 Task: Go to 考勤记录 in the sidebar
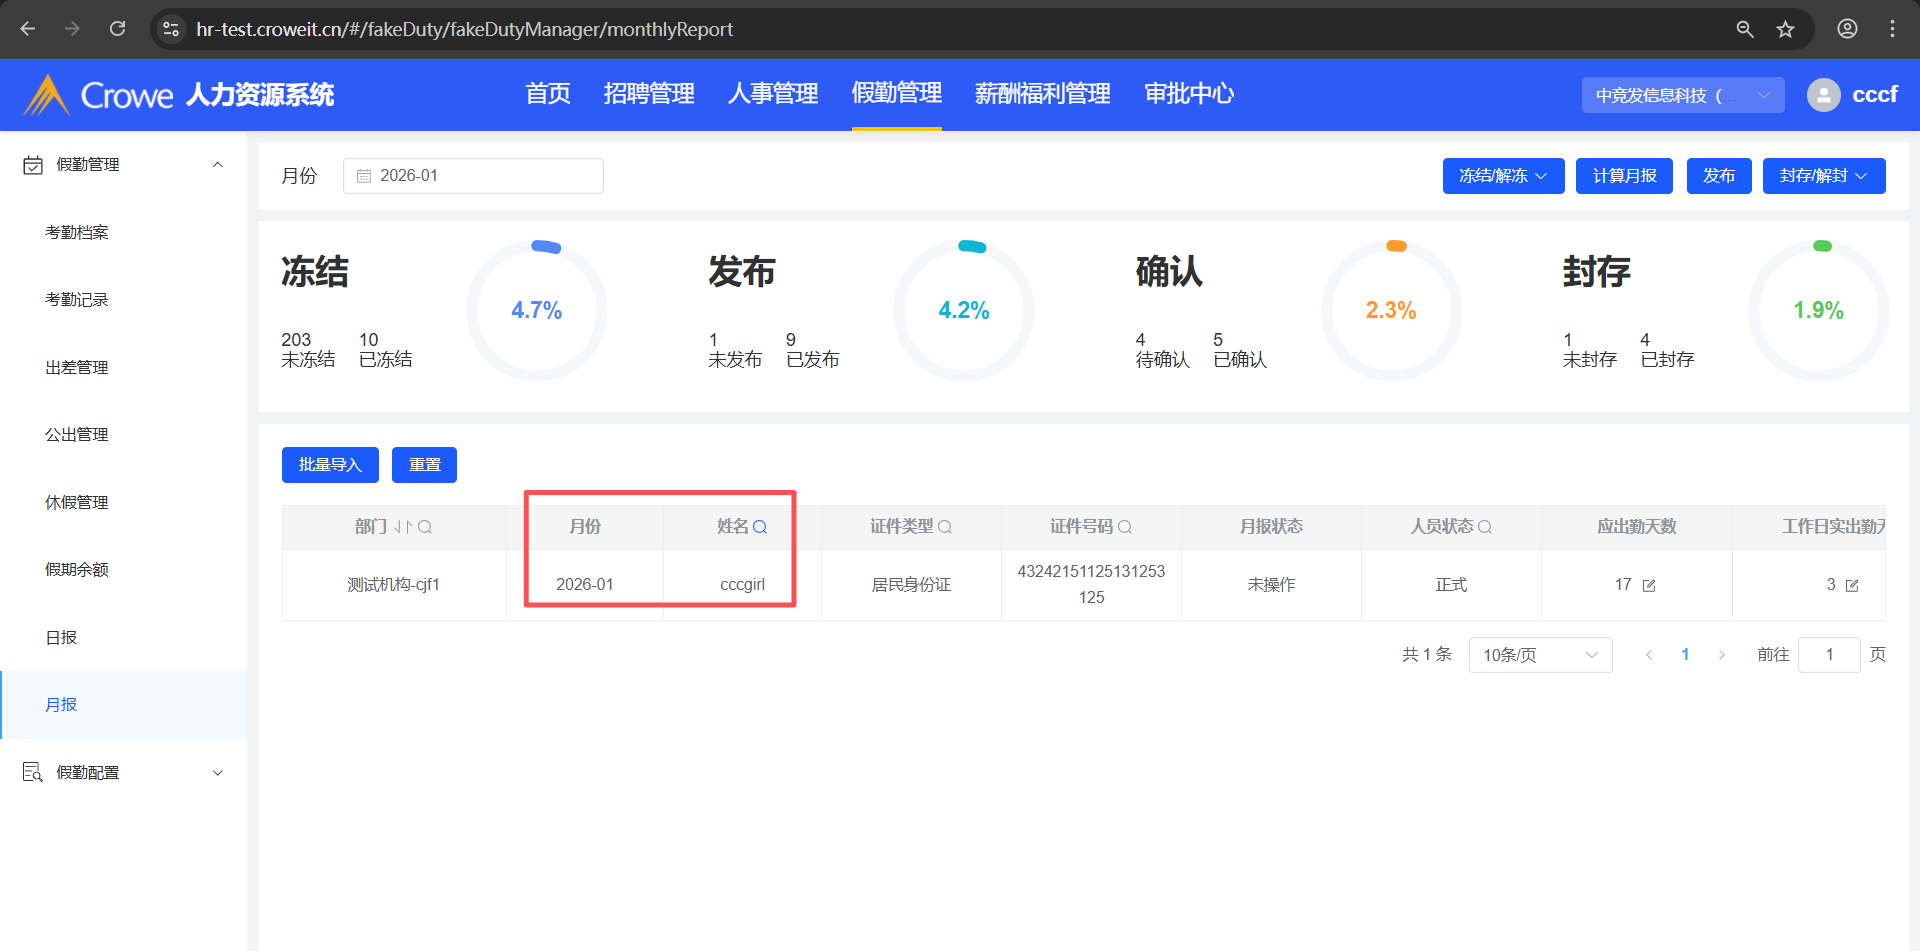pyautogui.click(x=77, y=300)
